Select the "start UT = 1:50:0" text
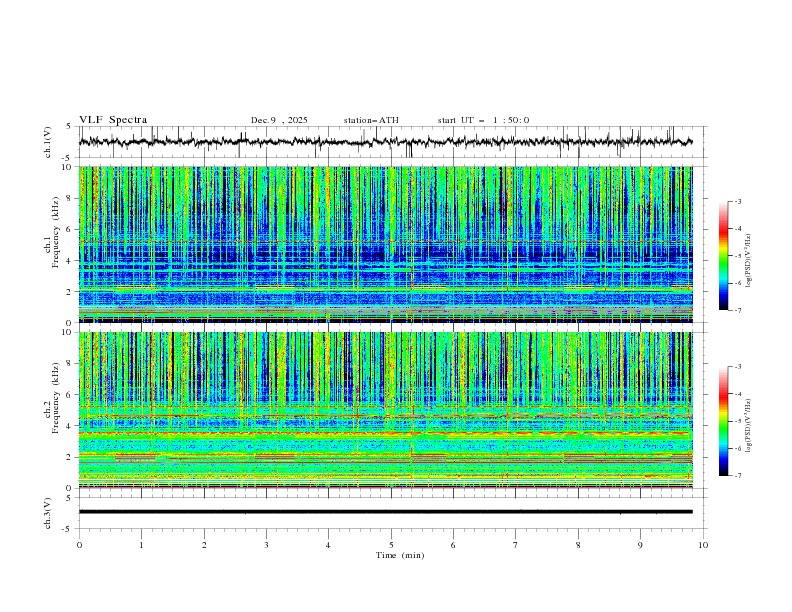The image size is (792, 612). [x=483, y=120]
